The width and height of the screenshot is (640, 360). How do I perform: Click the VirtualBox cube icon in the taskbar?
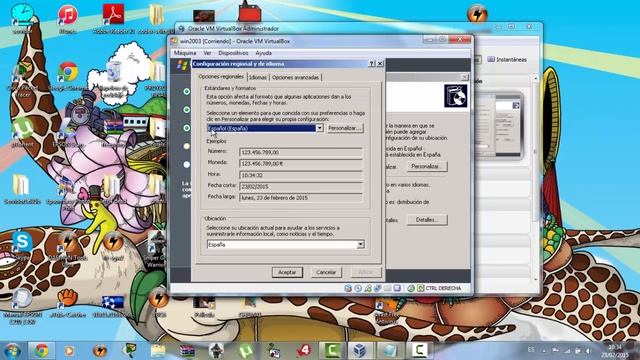click(x=360, y=350)
